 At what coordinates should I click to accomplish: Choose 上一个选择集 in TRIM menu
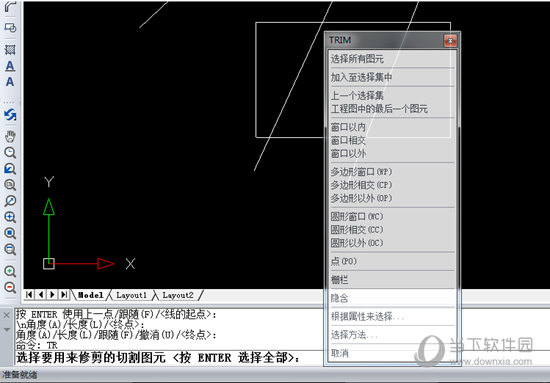(x=392, y=95)
